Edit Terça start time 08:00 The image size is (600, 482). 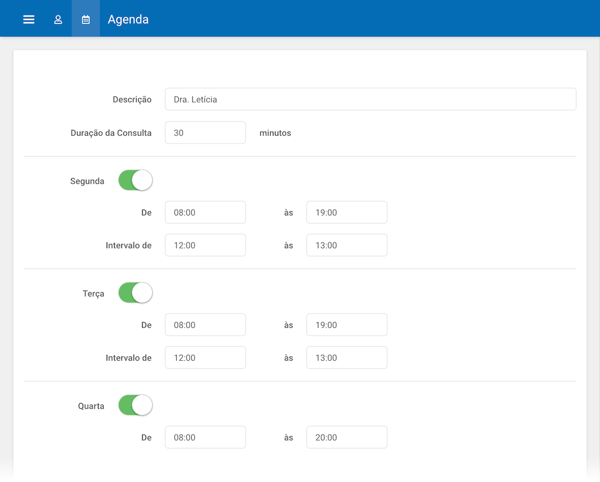[205, 325]
